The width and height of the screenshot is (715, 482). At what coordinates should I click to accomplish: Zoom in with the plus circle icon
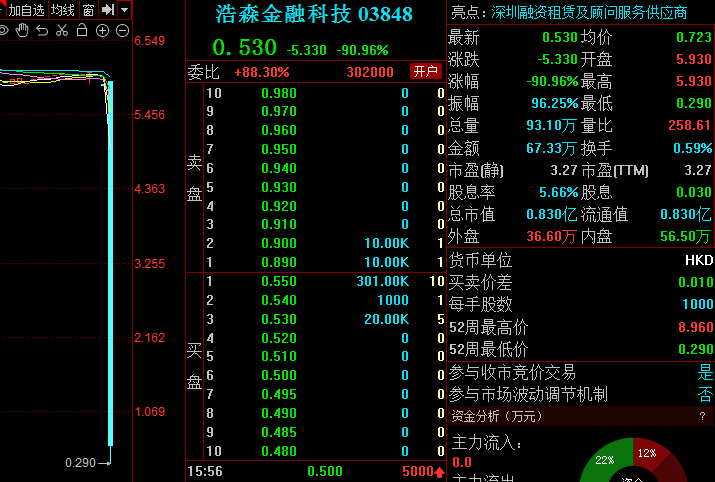[x=102, y=31]
